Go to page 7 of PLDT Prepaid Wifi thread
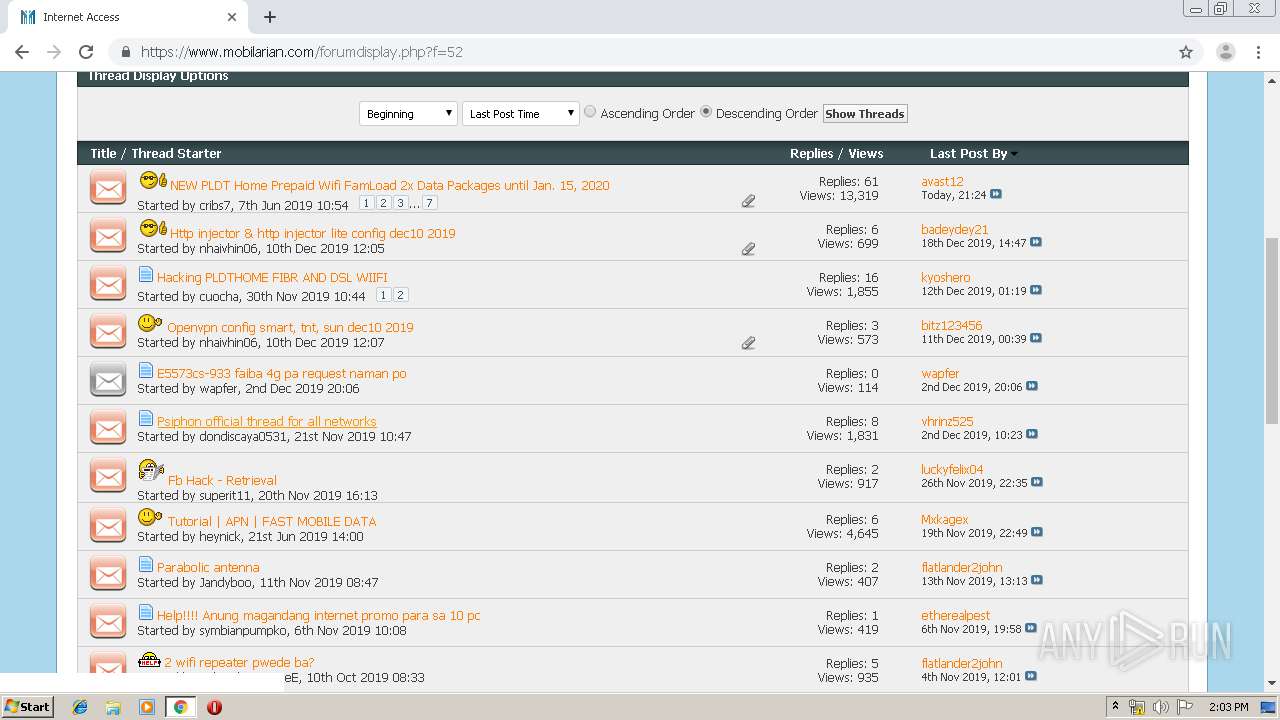 pos(429,203)
